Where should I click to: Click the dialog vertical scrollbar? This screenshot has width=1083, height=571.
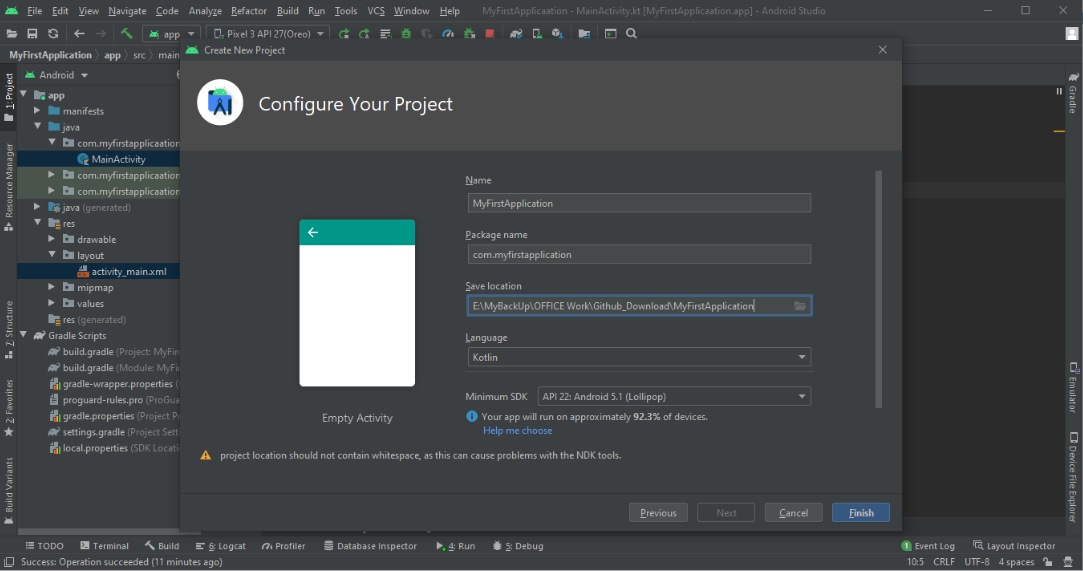point(879,289)
